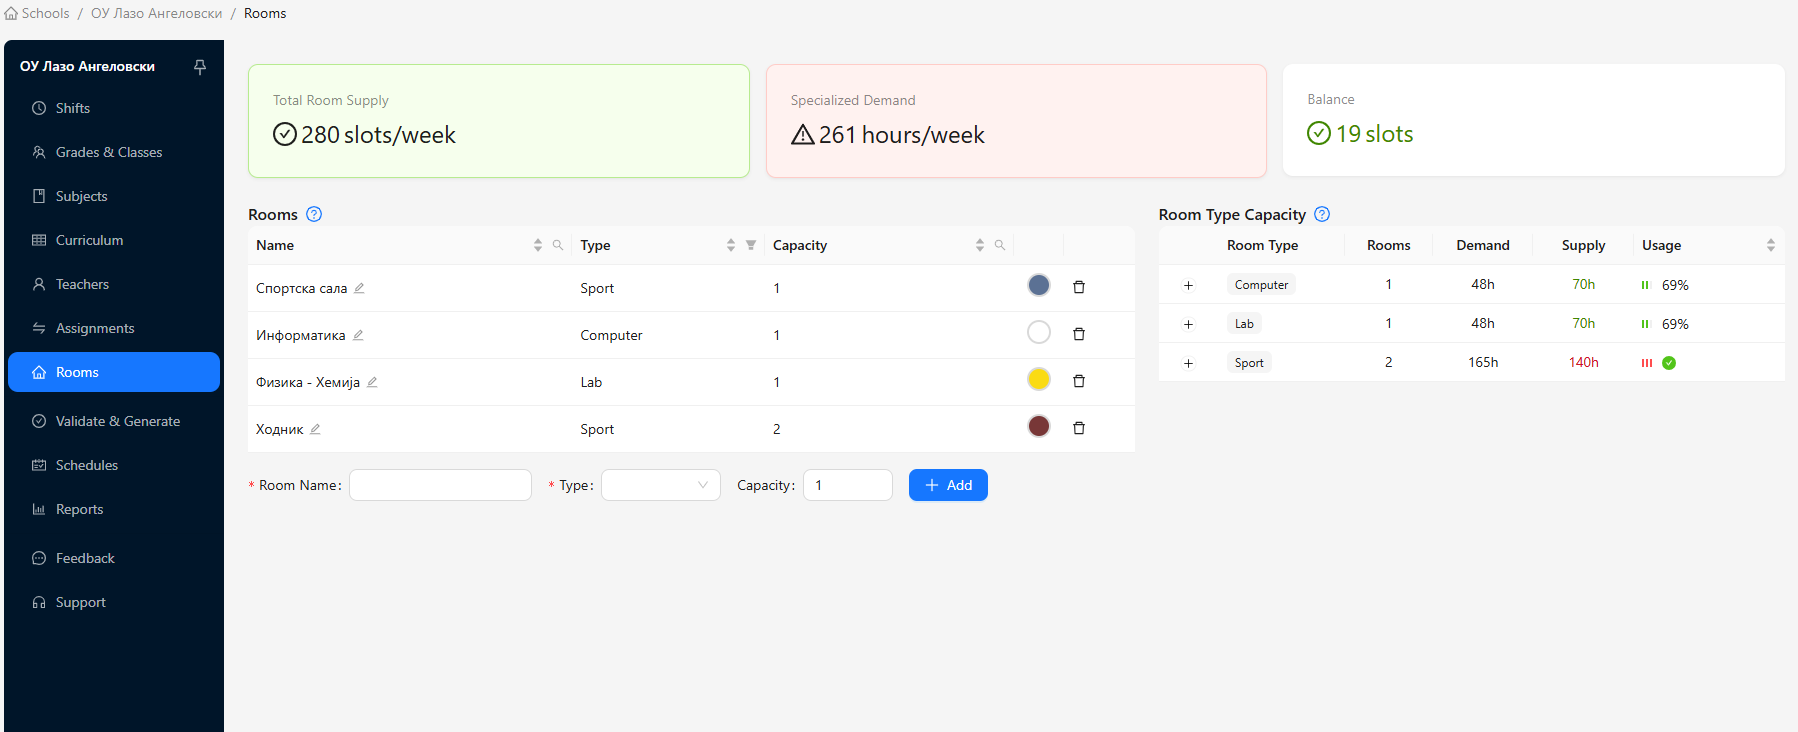Select the 19 slots balance value
Screen dimensions: 1798x732
coord(1374,134)
